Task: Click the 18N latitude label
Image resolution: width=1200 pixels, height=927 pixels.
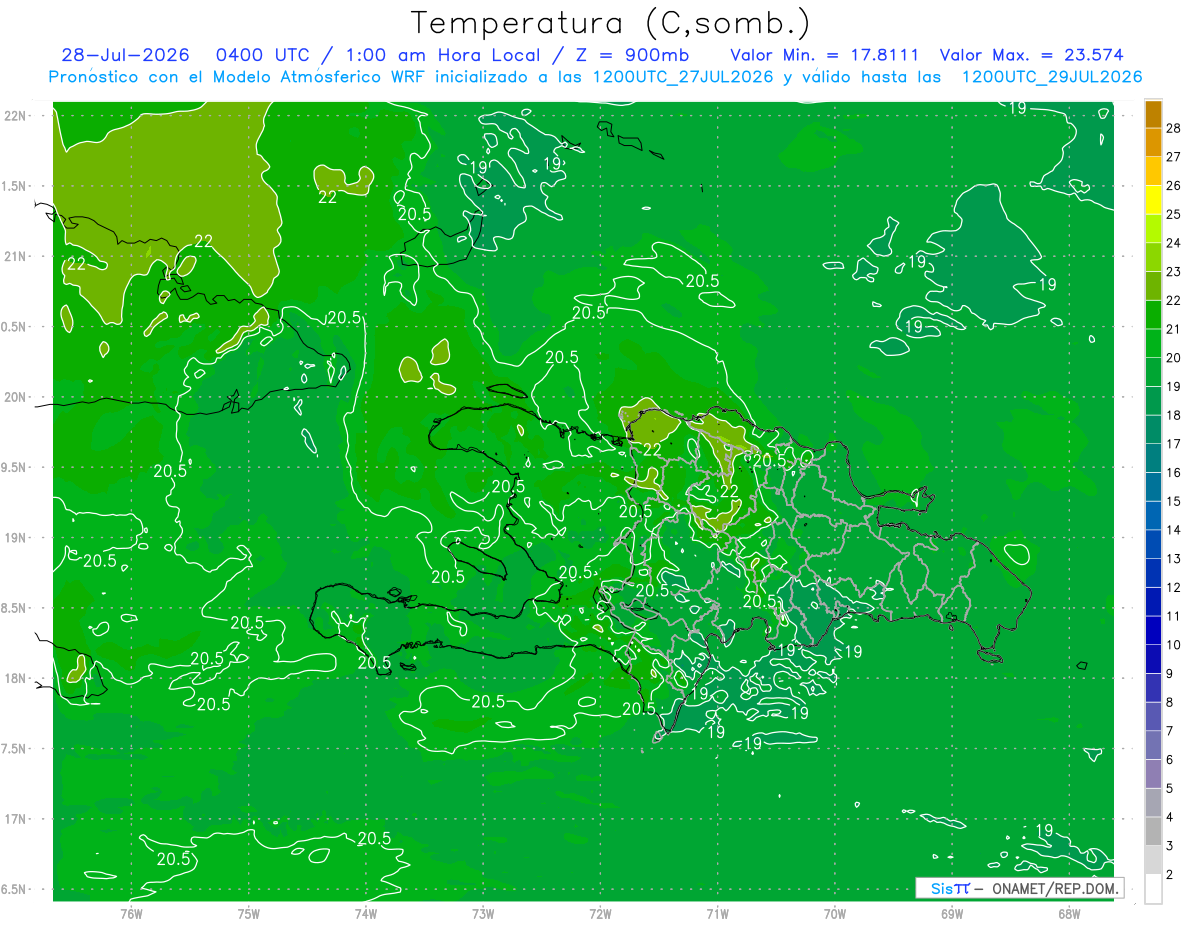Action: click(x=16, y=678)
